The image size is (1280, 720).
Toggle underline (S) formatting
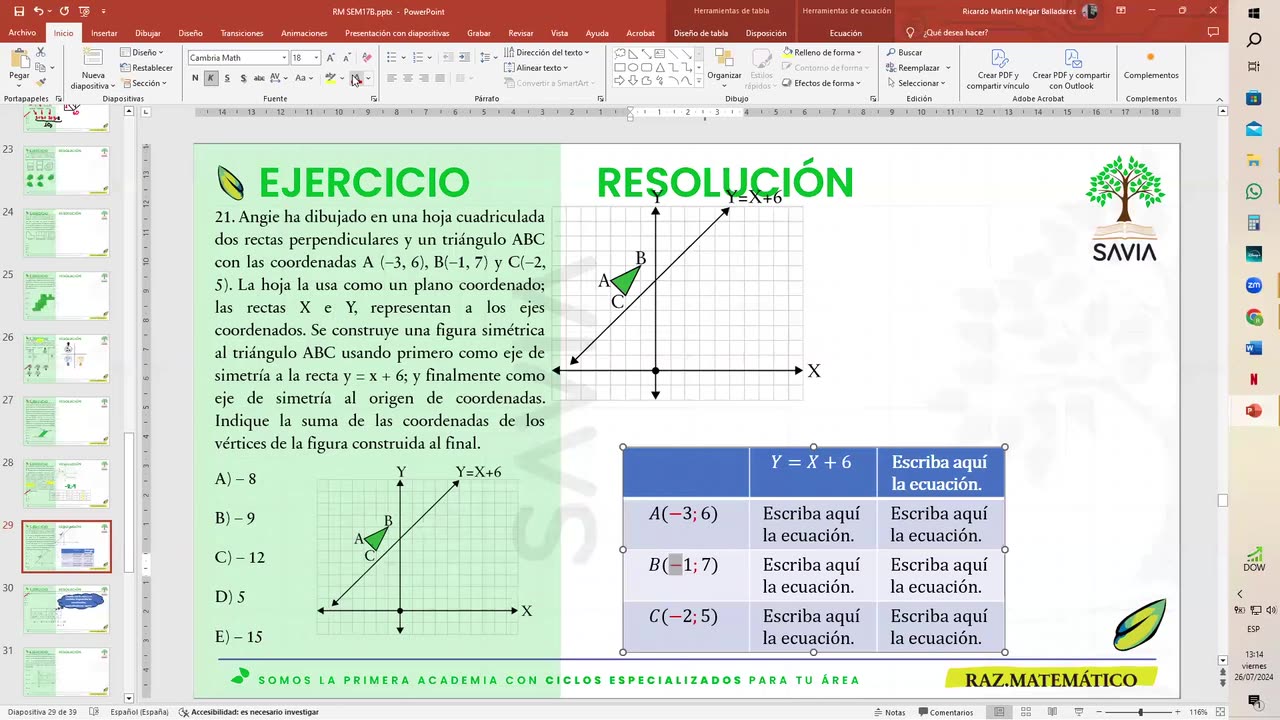point(227,78)
